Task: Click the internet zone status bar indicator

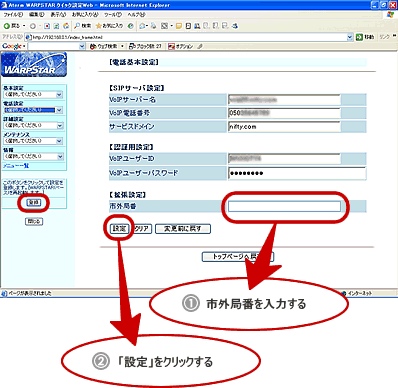Action: click(x=357, y=293)
